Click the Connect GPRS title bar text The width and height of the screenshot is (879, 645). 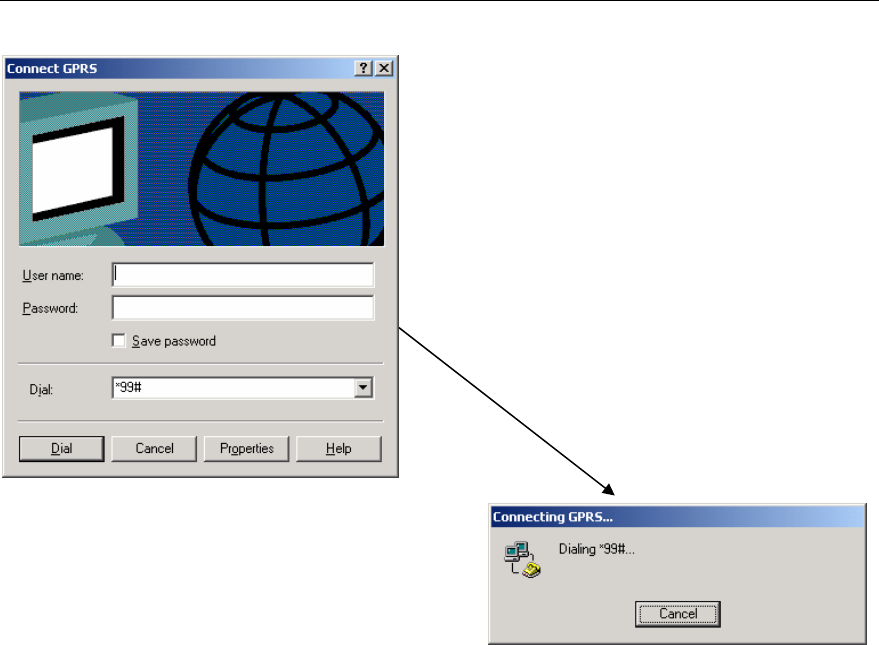[x=52, y=68]
